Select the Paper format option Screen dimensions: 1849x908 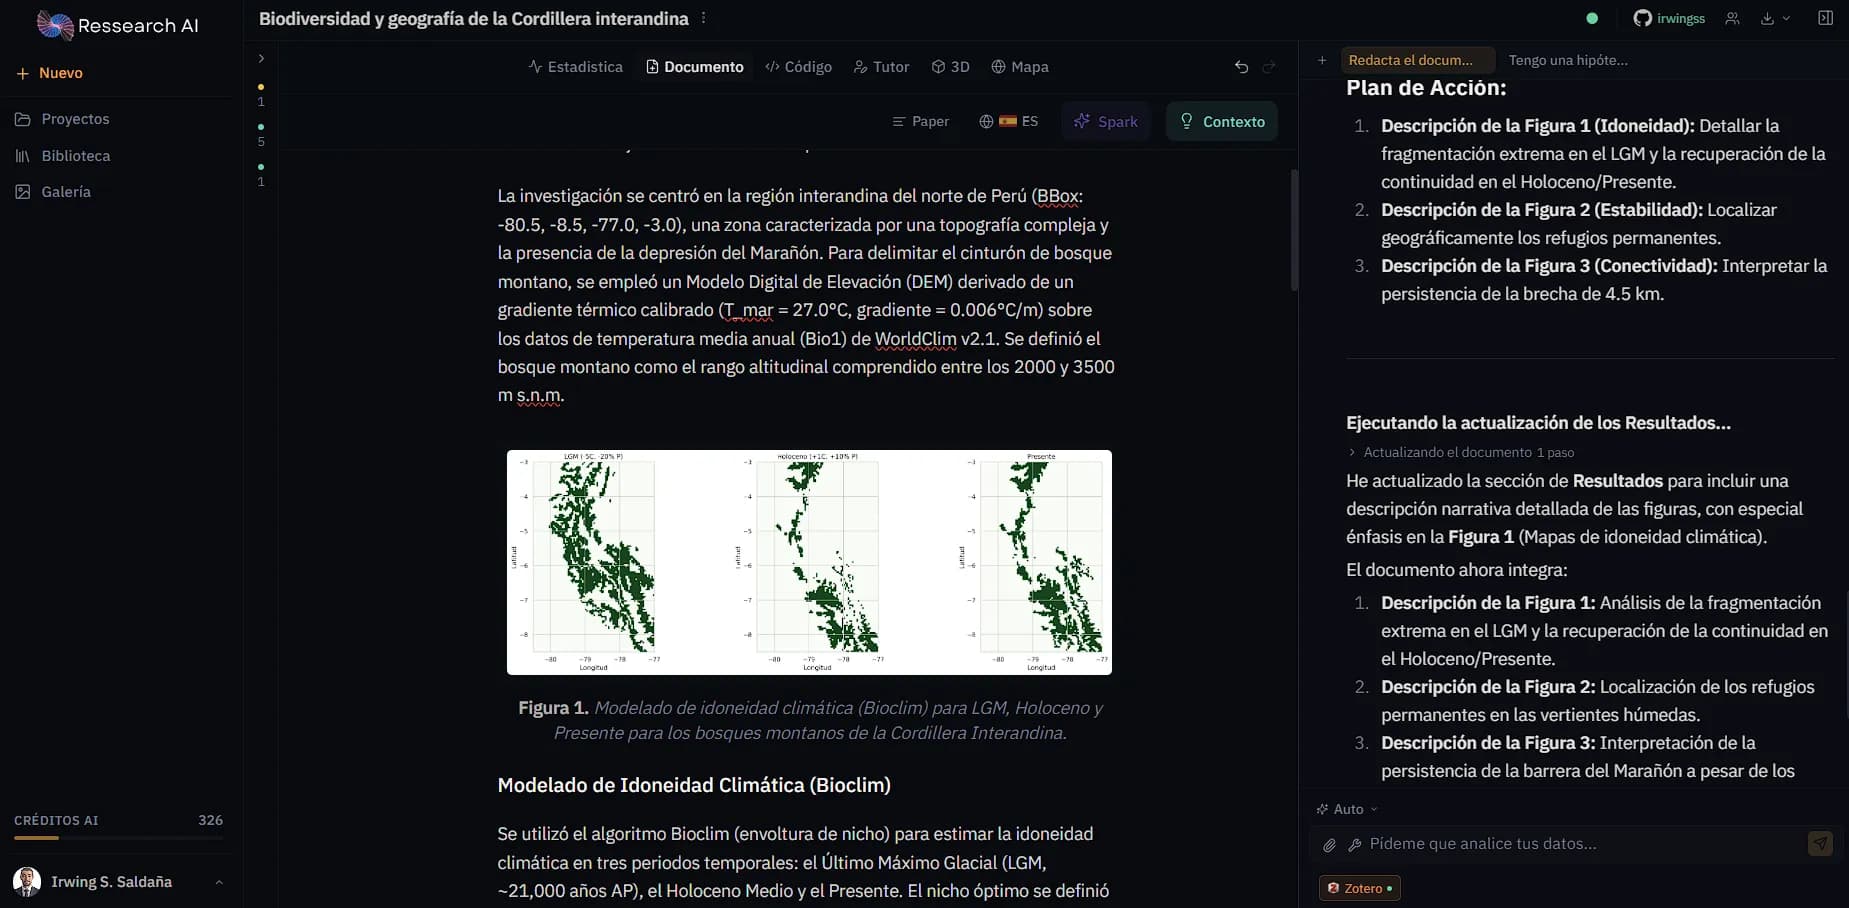[x=920, y=121]
